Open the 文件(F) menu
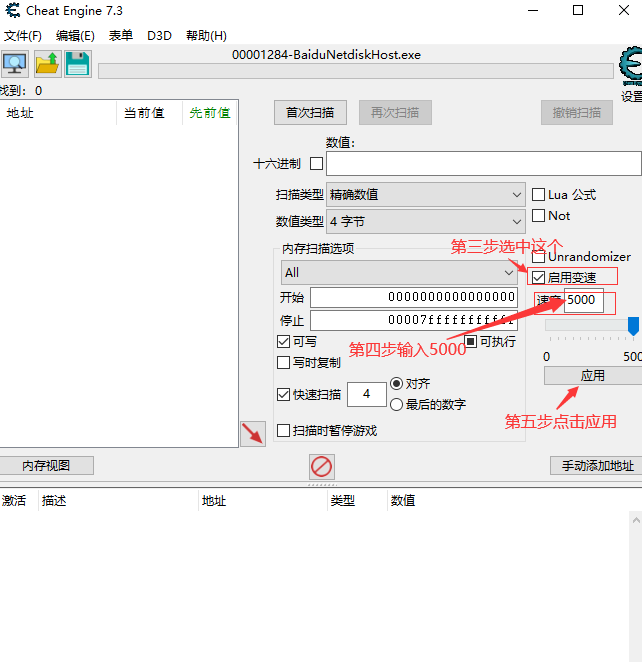 click(22, 35)
